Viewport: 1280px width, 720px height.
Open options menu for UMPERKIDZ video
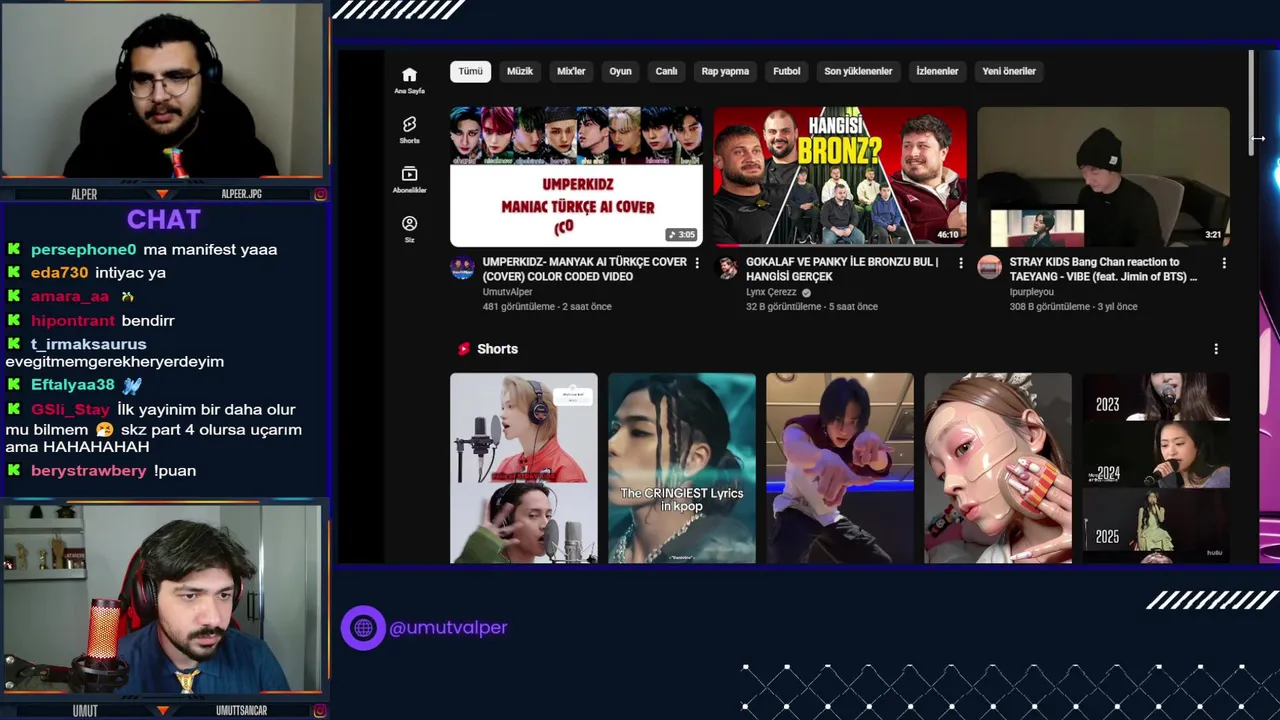[697, 263]
